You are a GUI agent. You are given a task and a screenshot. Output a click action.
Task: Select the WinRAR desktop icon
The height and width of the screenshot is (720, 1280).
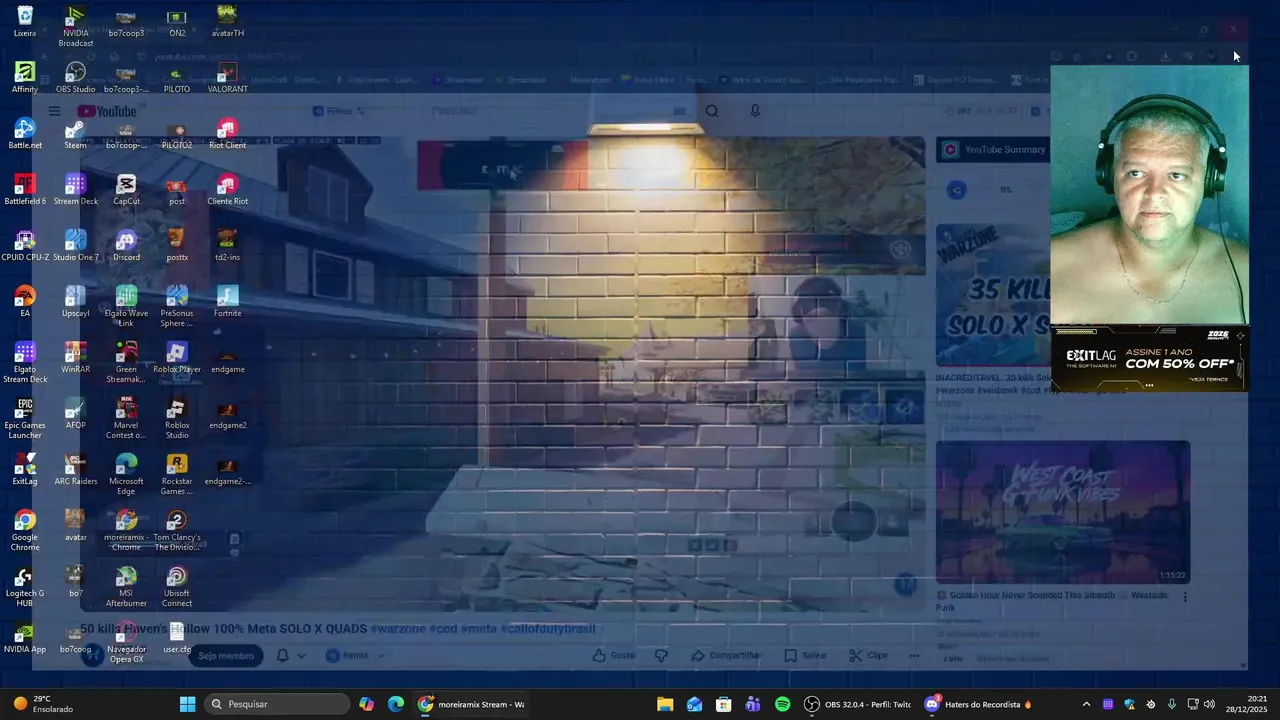pyautogui.click(x=75, y=358)
